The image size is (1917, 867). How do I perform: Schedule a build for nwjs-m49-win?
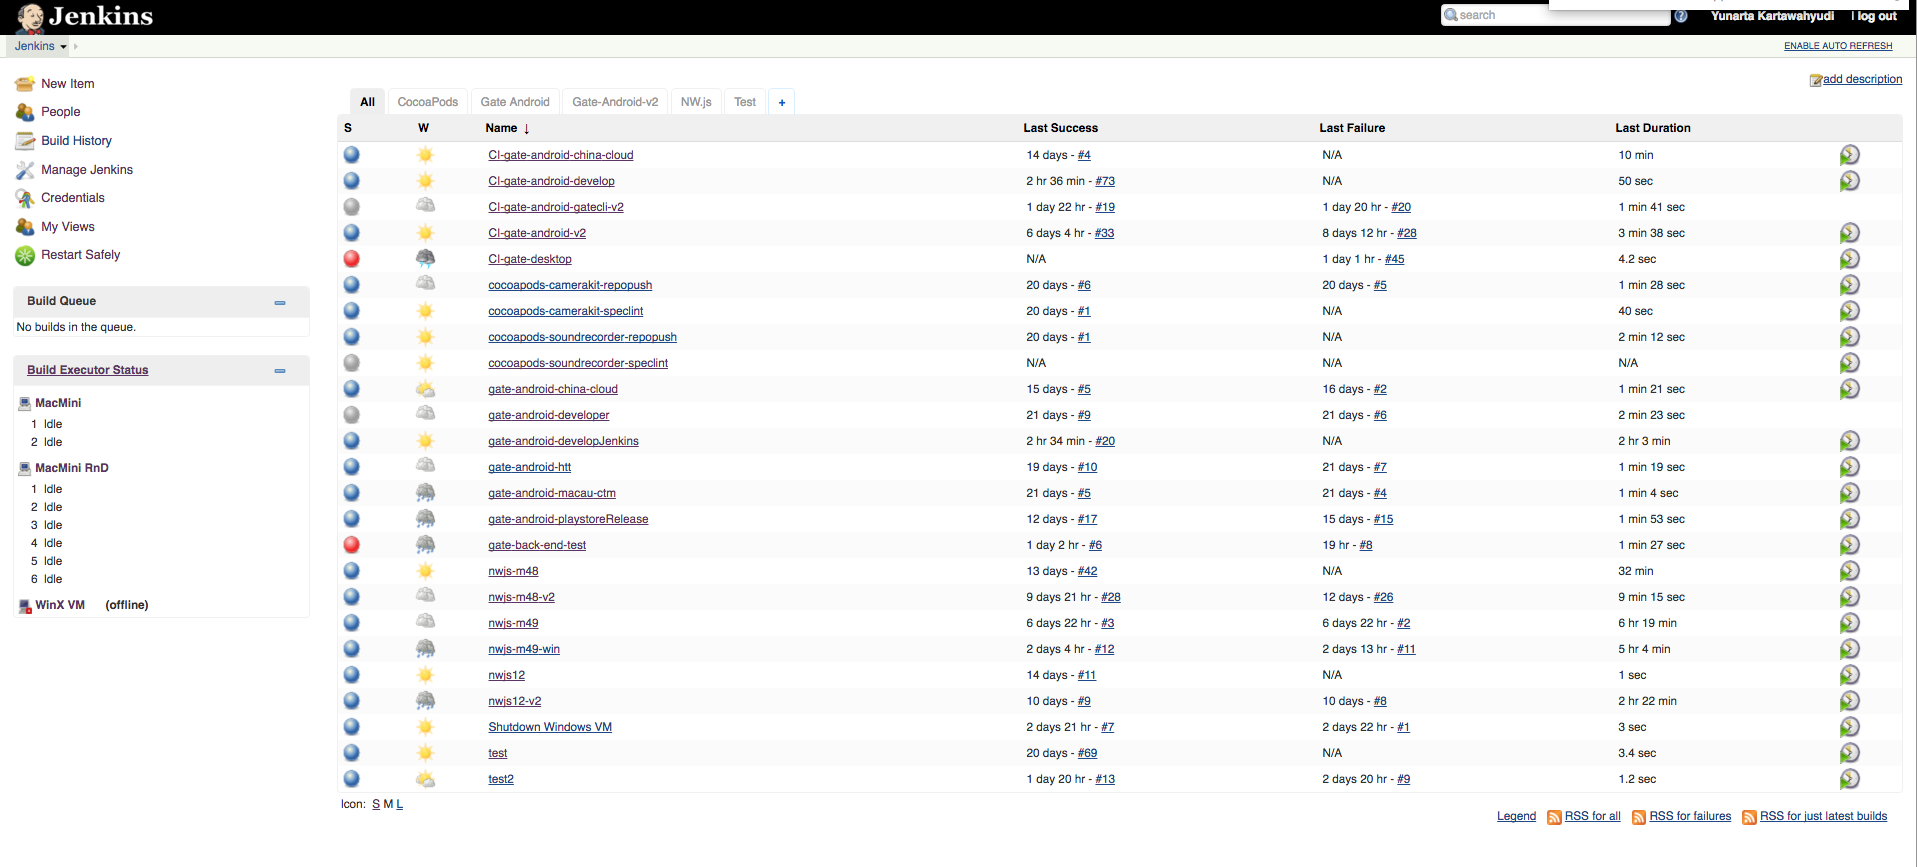pyautogui.click(x=1850, y=649)
